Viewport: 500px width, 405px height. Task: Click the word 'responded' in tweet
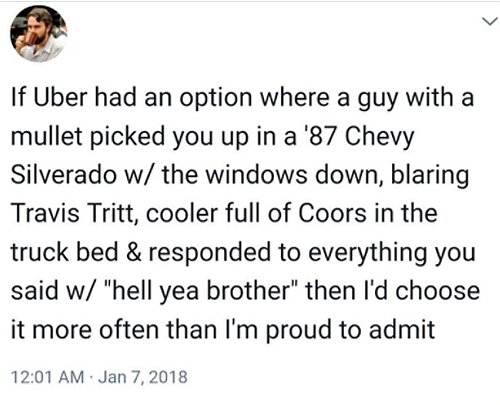click(210, 253)
